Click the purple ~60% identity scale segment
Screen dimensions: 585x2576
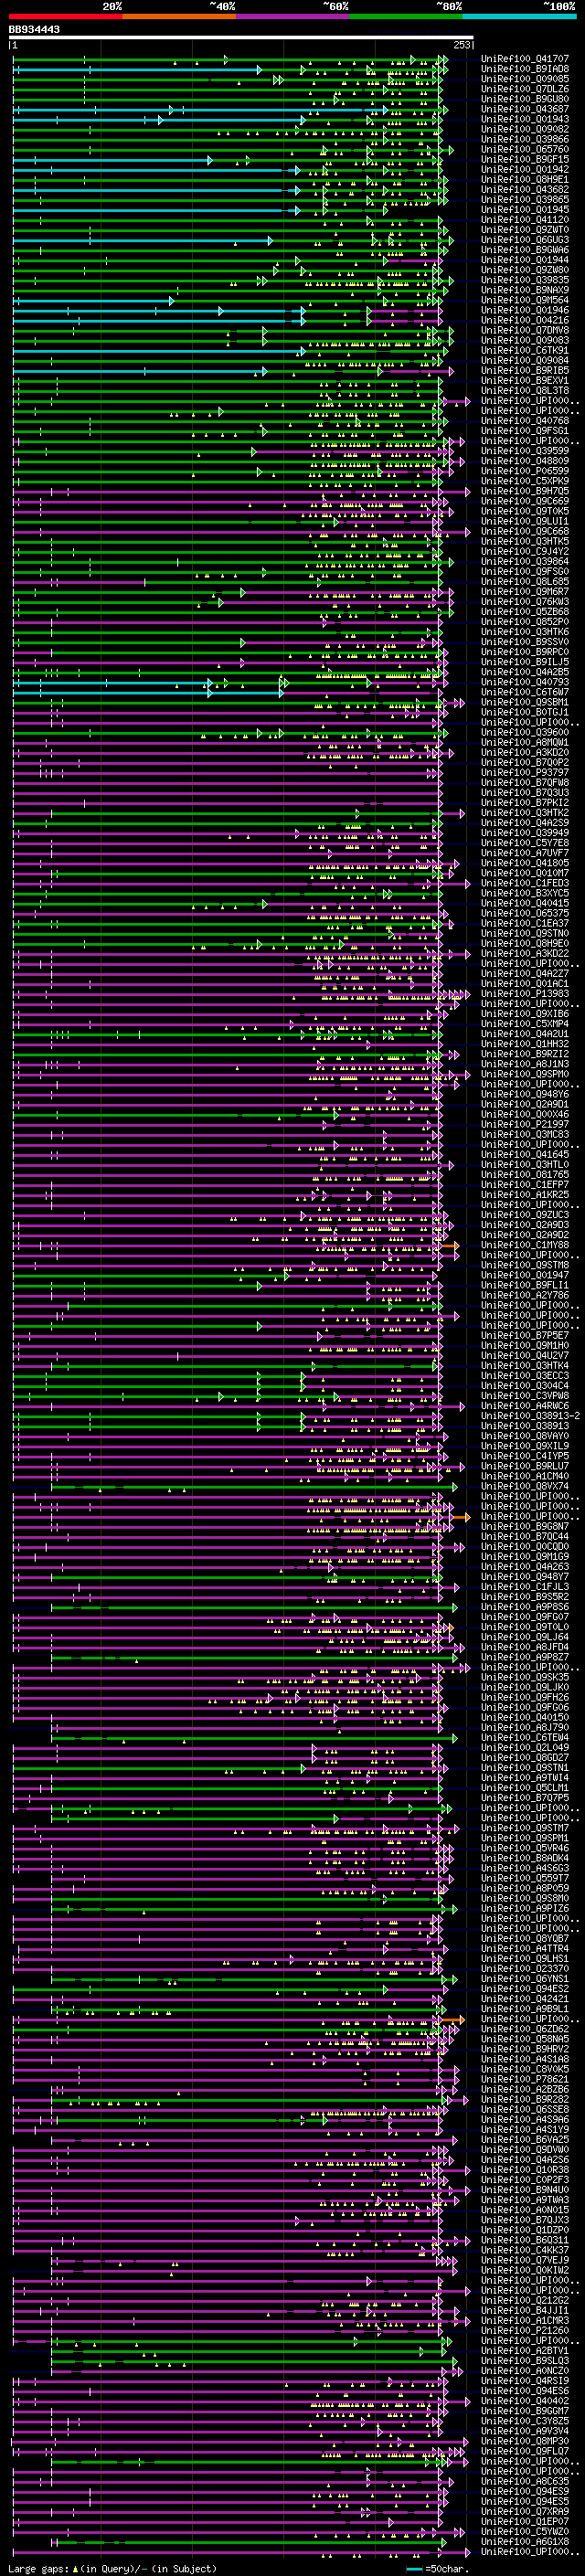[292, 17]
